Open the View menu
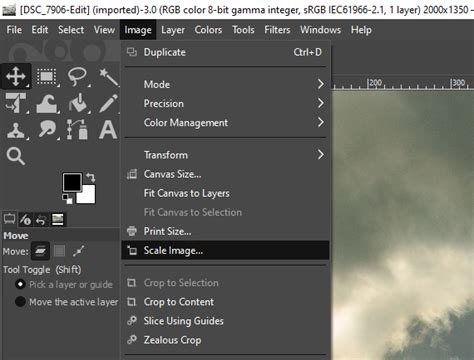Screen dimensions: 474x360 pos(104,30)
